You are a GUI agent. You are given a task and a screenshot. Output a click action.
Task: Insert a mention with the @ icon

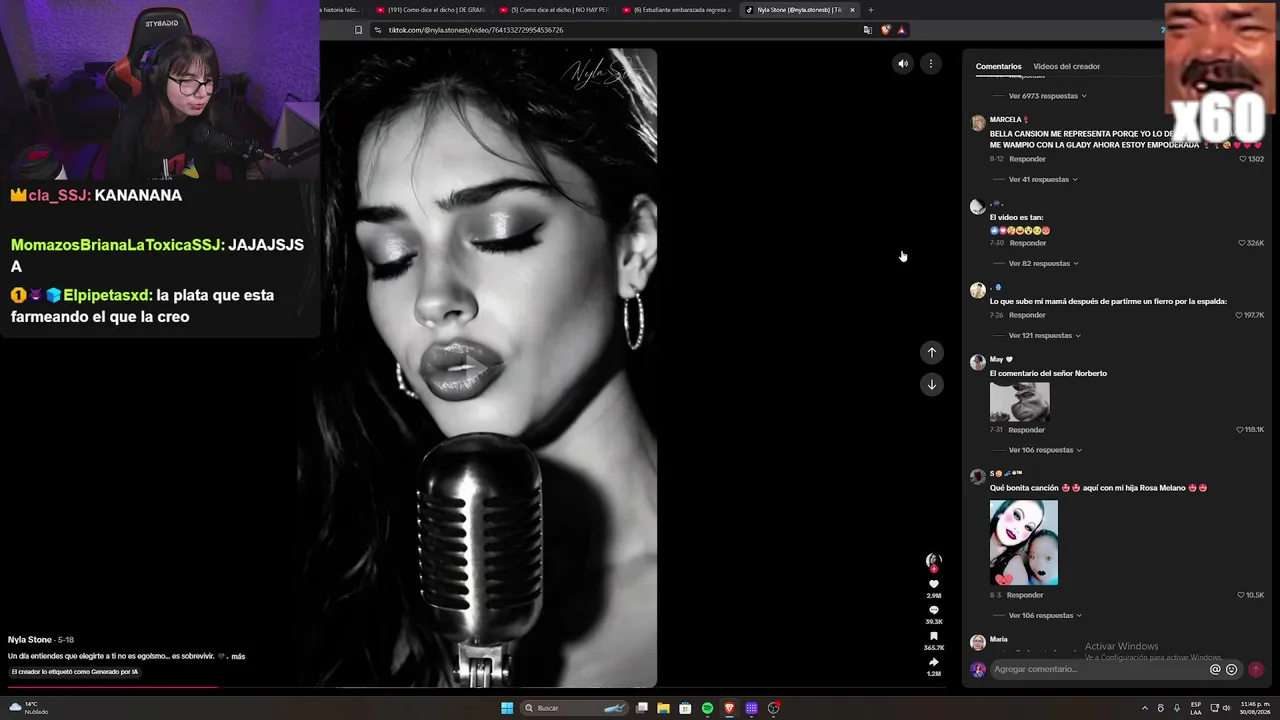(1215, 670)
